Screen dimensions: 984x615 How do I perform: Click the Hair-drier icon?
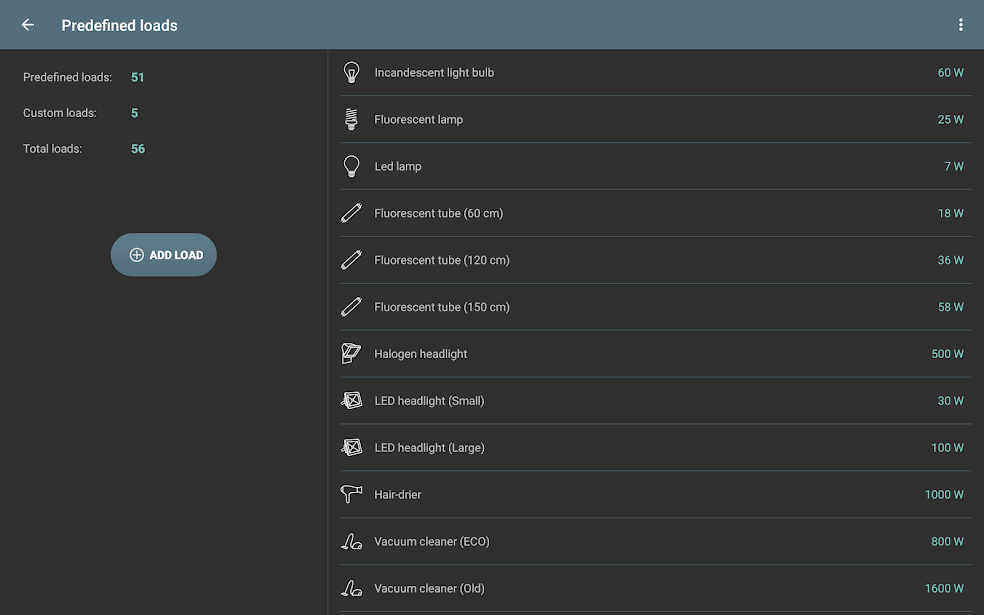[x=351, y=494]
